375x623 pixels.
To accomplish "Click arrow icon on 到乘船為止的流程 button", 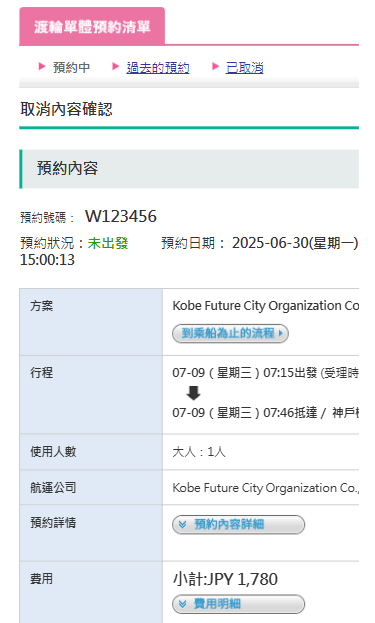I will click(281, 333).
